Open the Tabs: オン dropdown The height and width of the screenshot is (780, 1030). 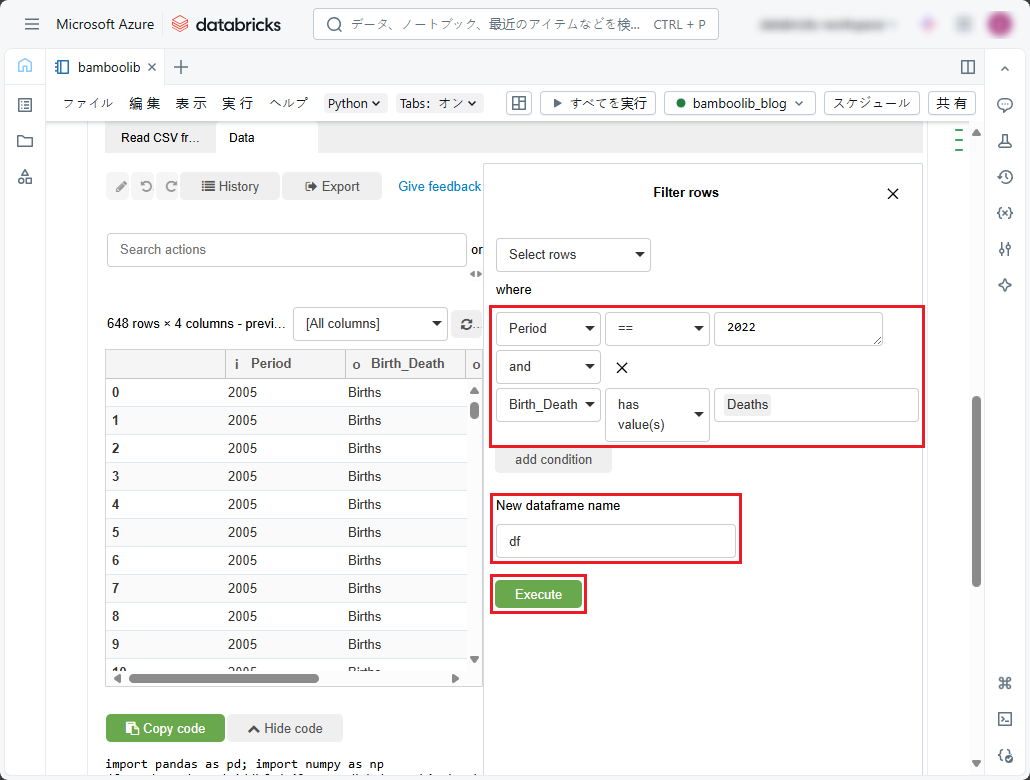[x=439, y=103]
